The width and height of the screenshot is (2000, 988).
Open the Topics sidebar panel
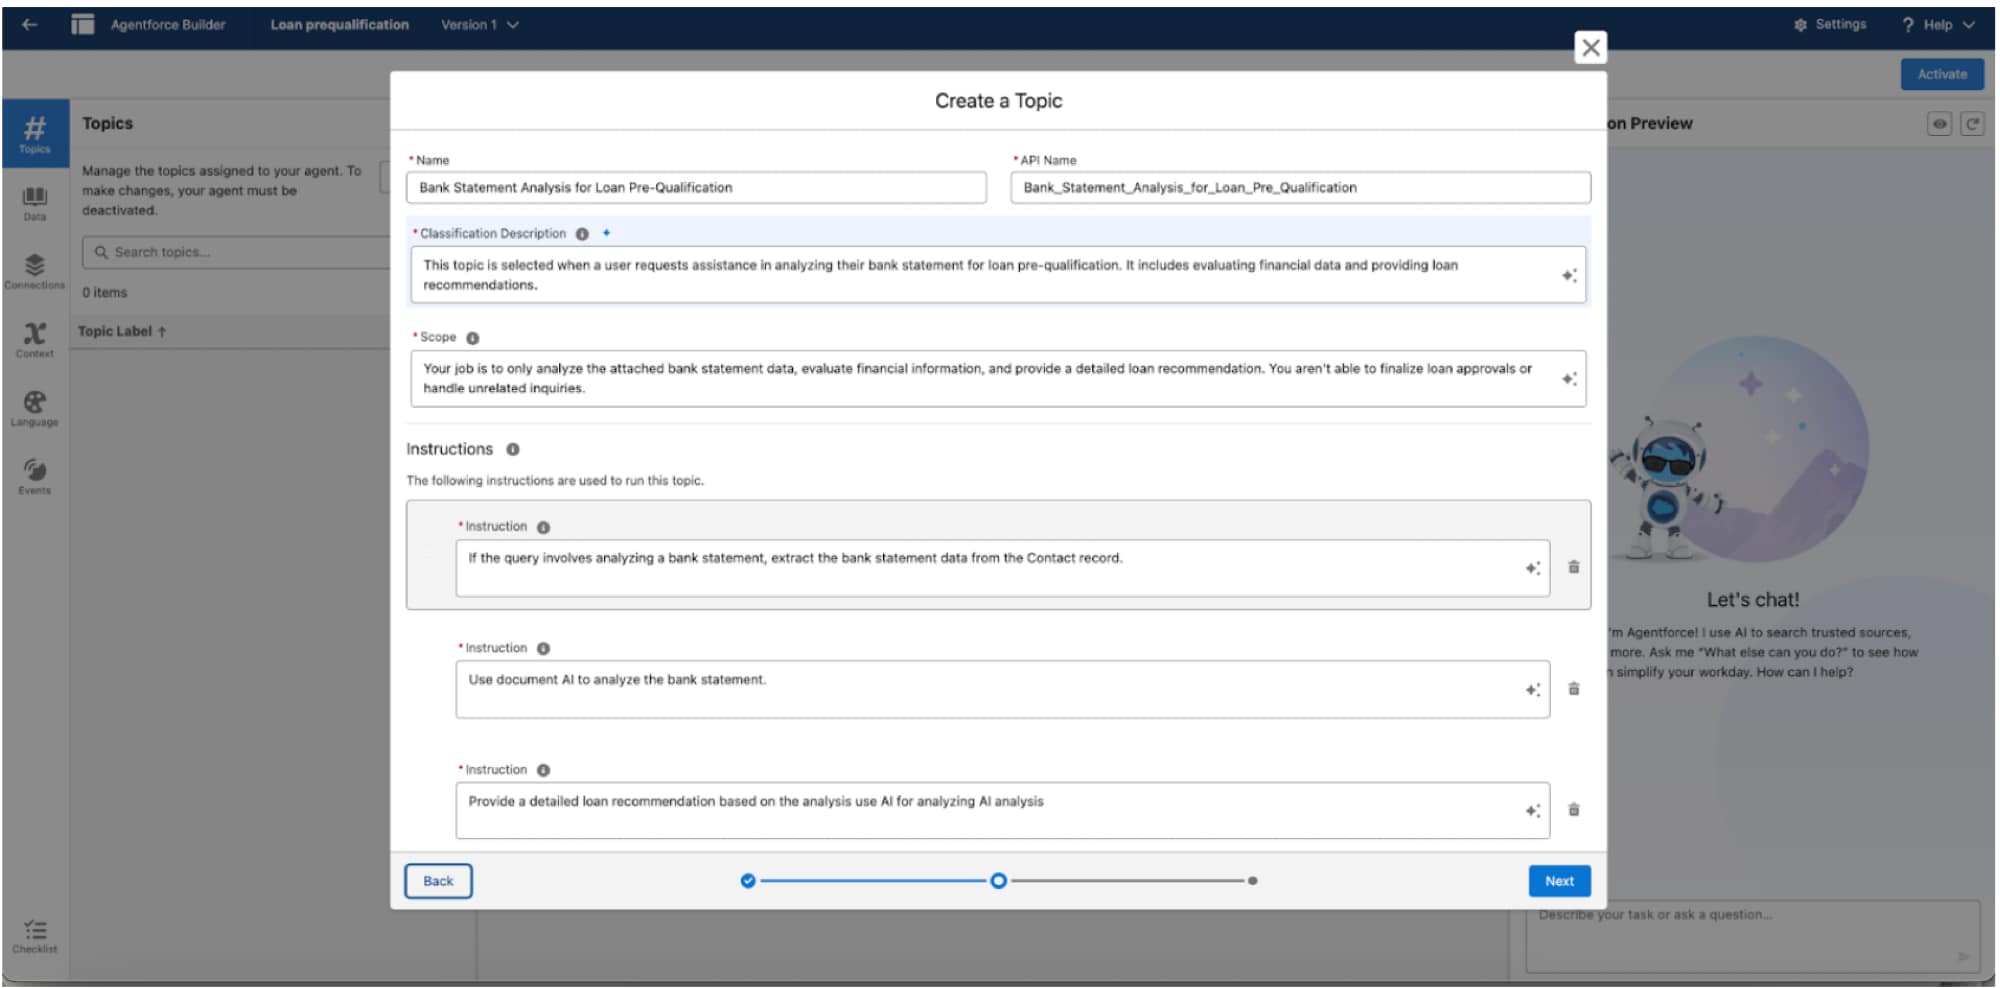[35, 132]
